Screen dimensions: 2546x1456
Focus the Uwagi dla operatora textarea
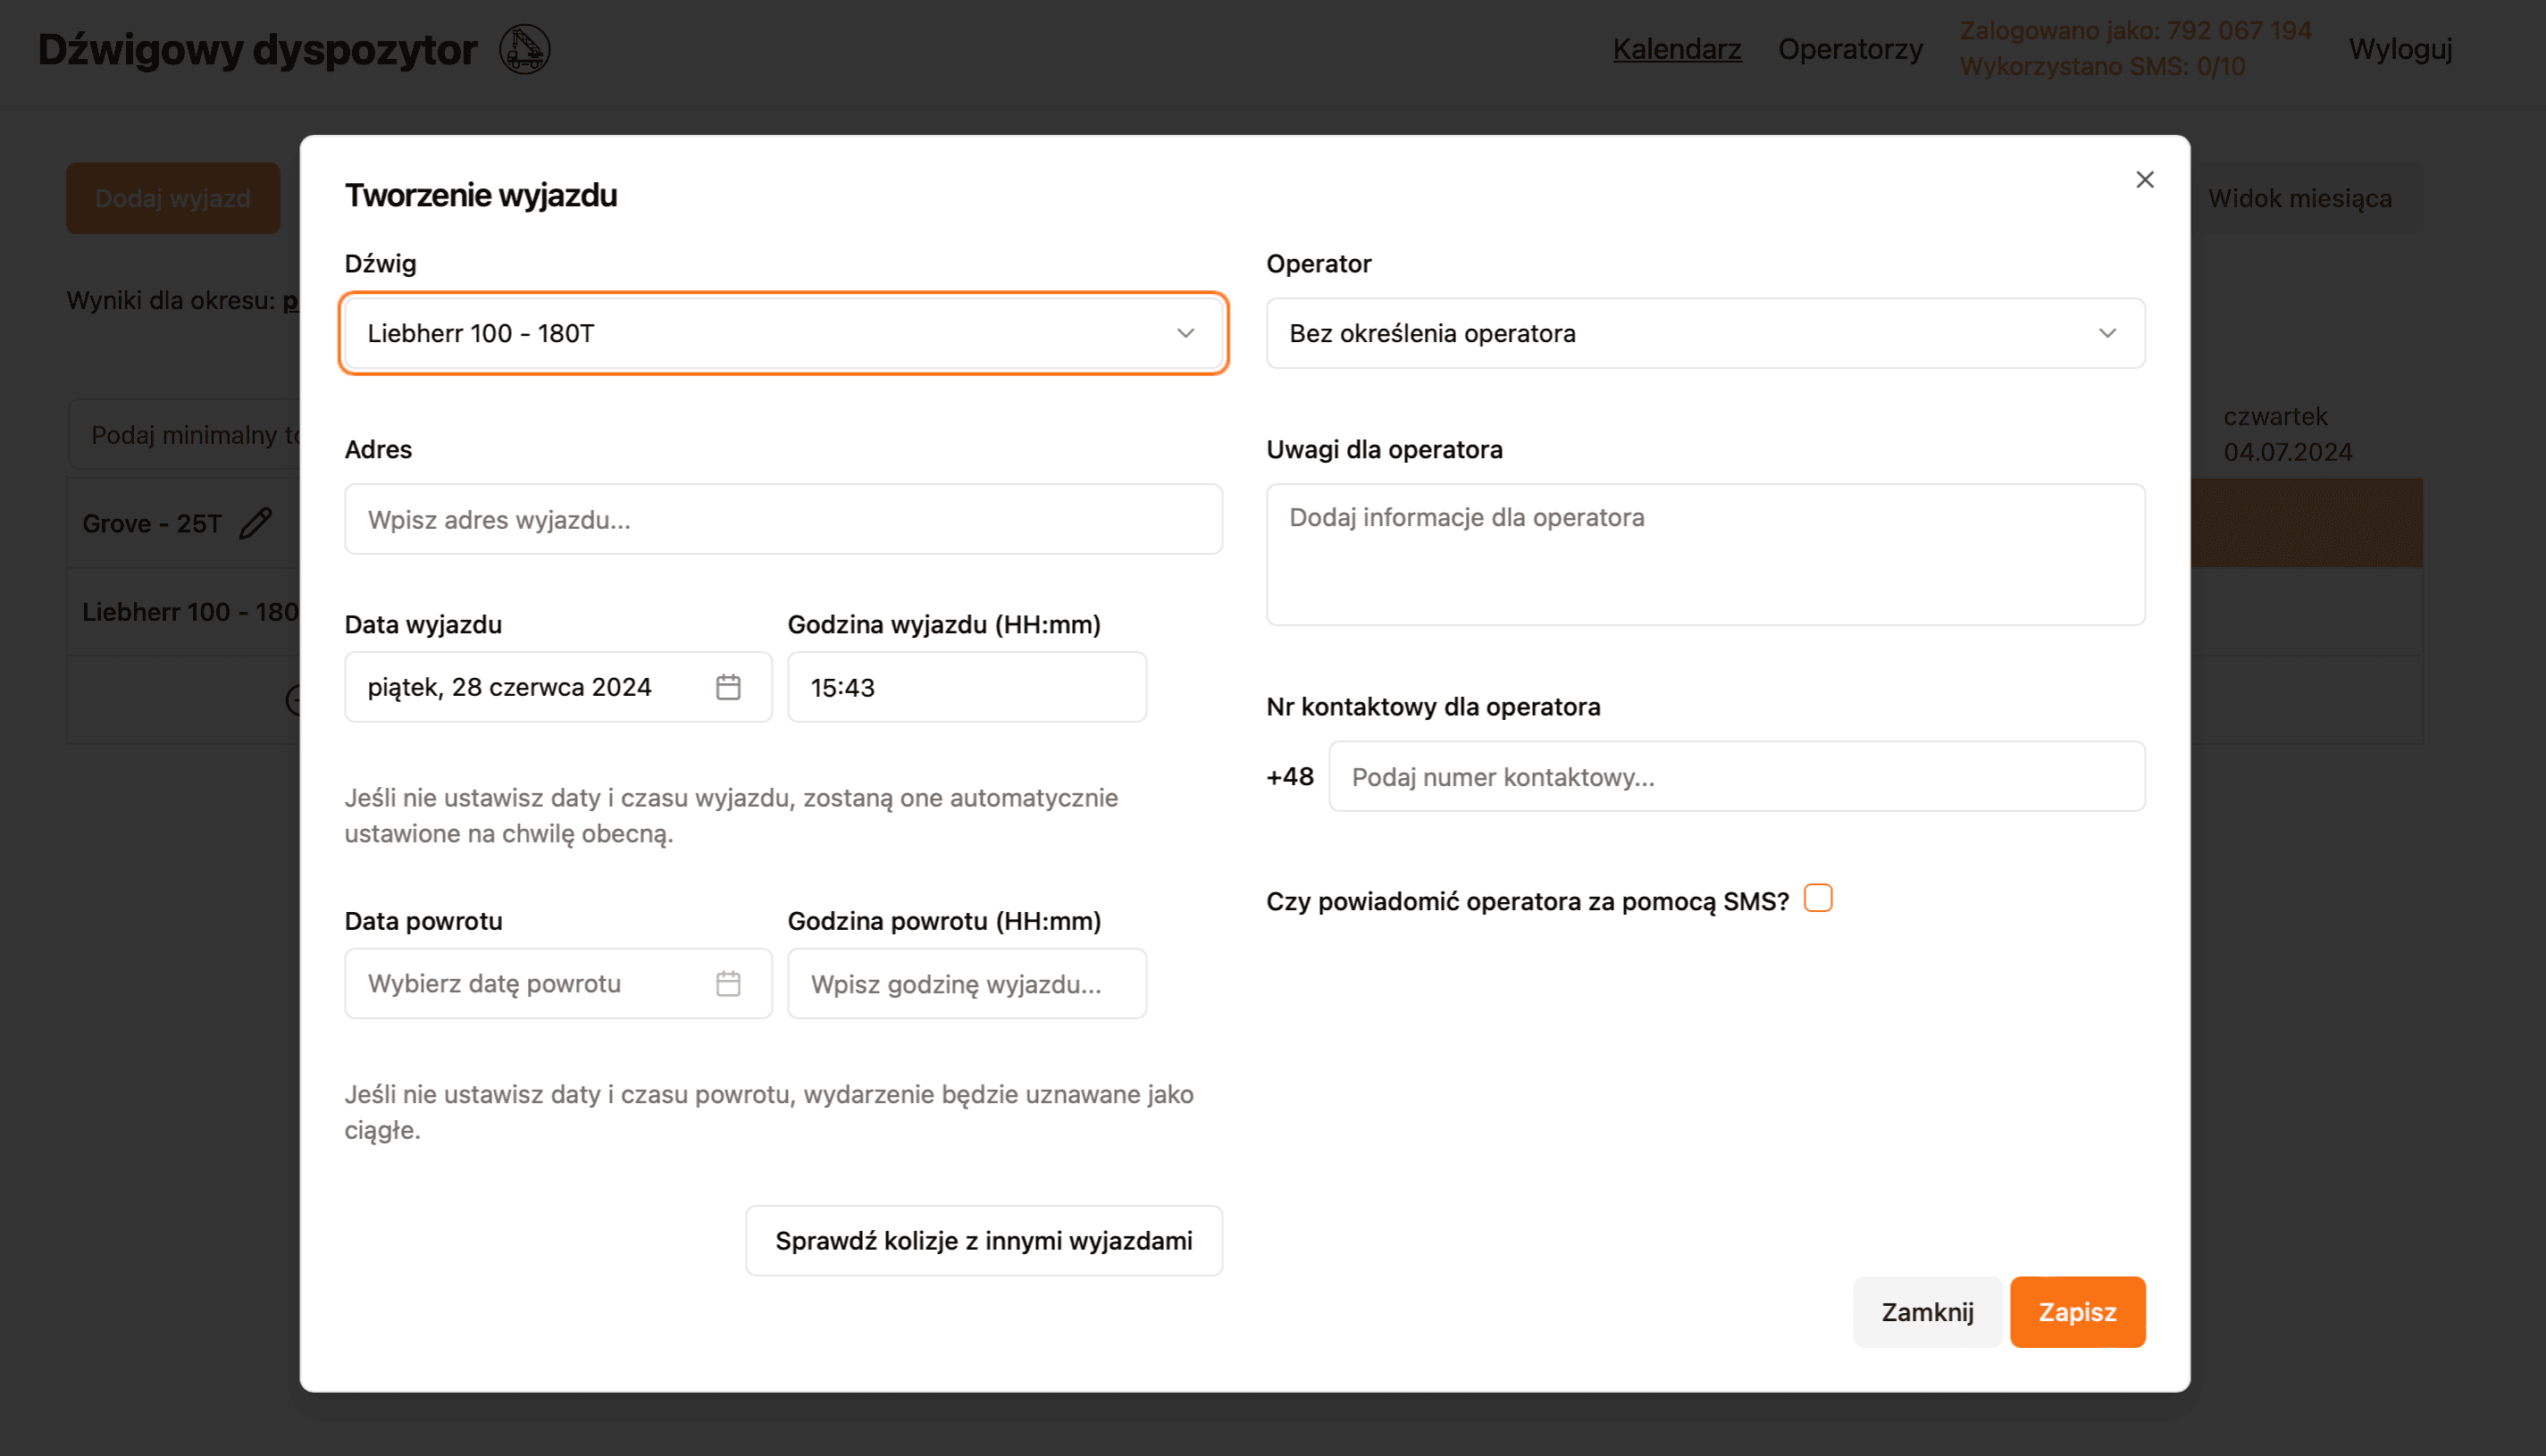1705,554
